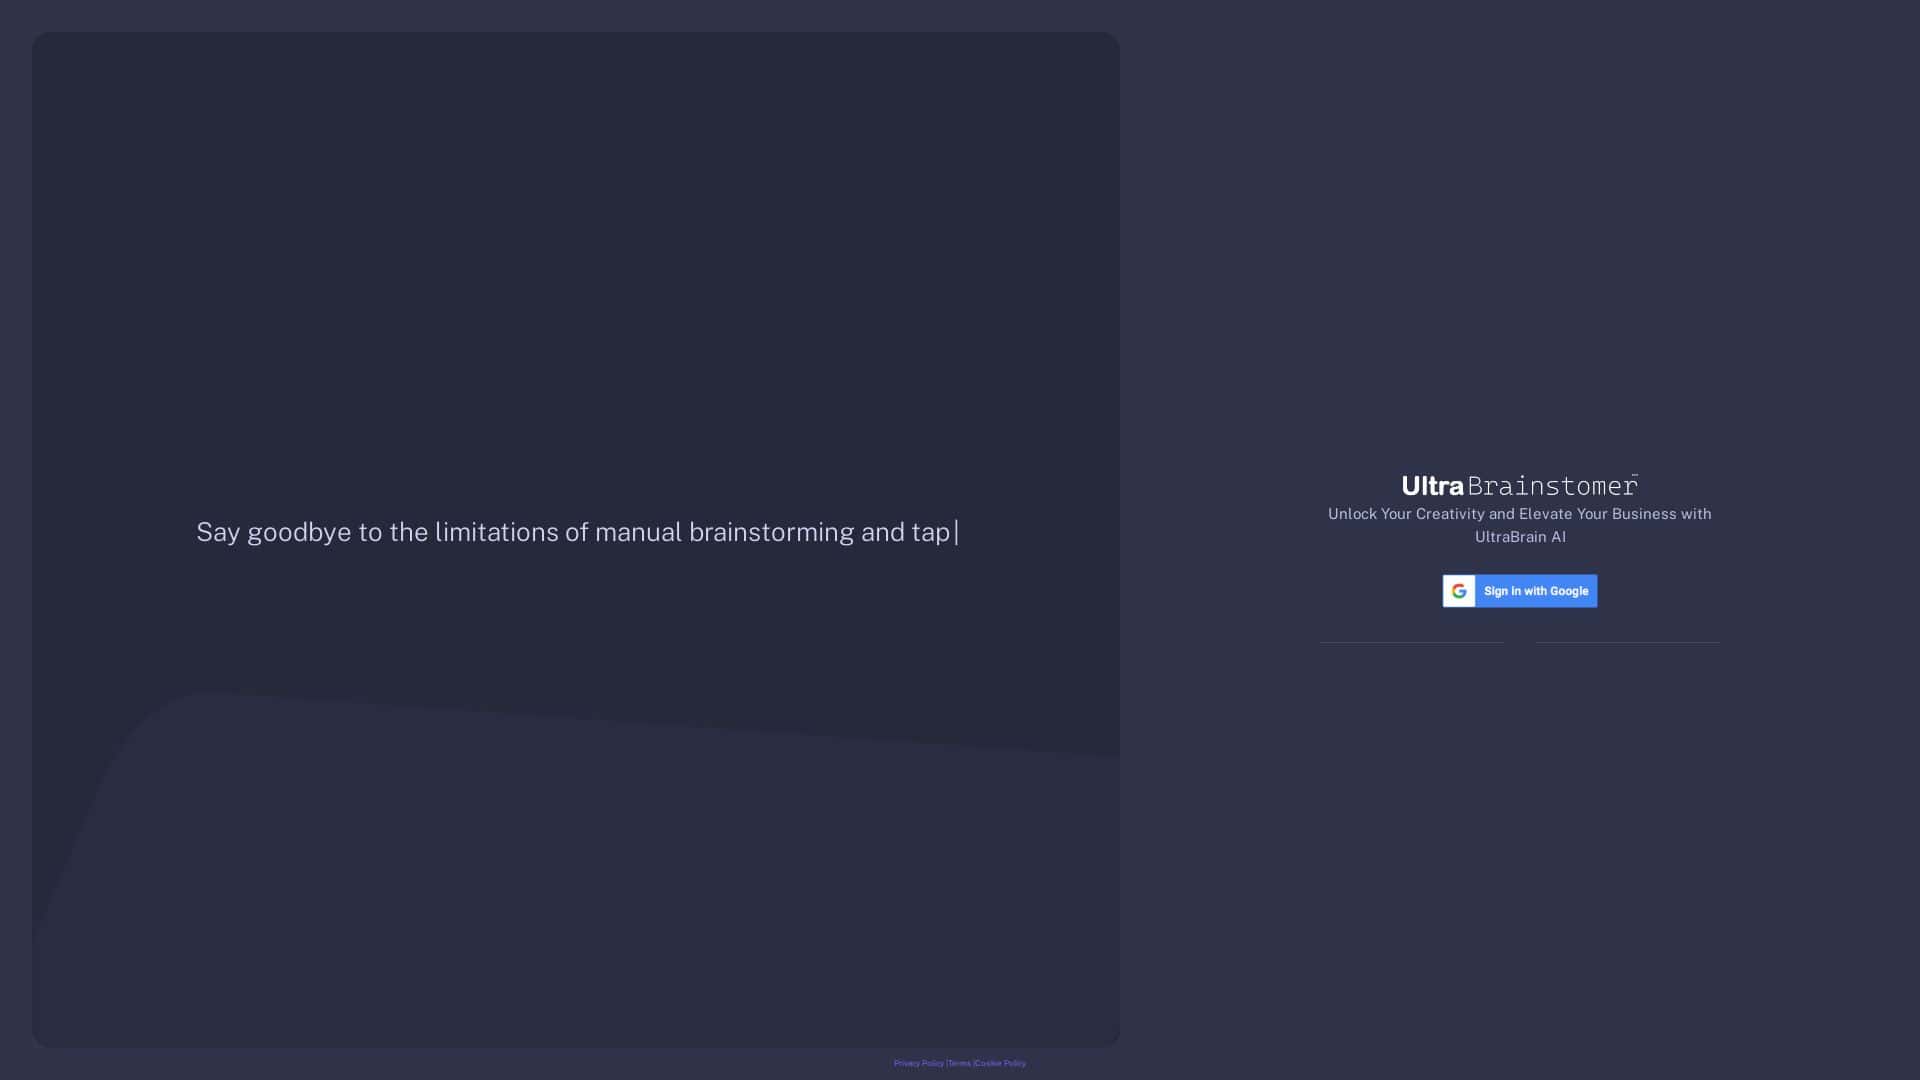1920x1080 pixels.
Task: Click the right divider line below sign-in
Action: click(1628, 644)
